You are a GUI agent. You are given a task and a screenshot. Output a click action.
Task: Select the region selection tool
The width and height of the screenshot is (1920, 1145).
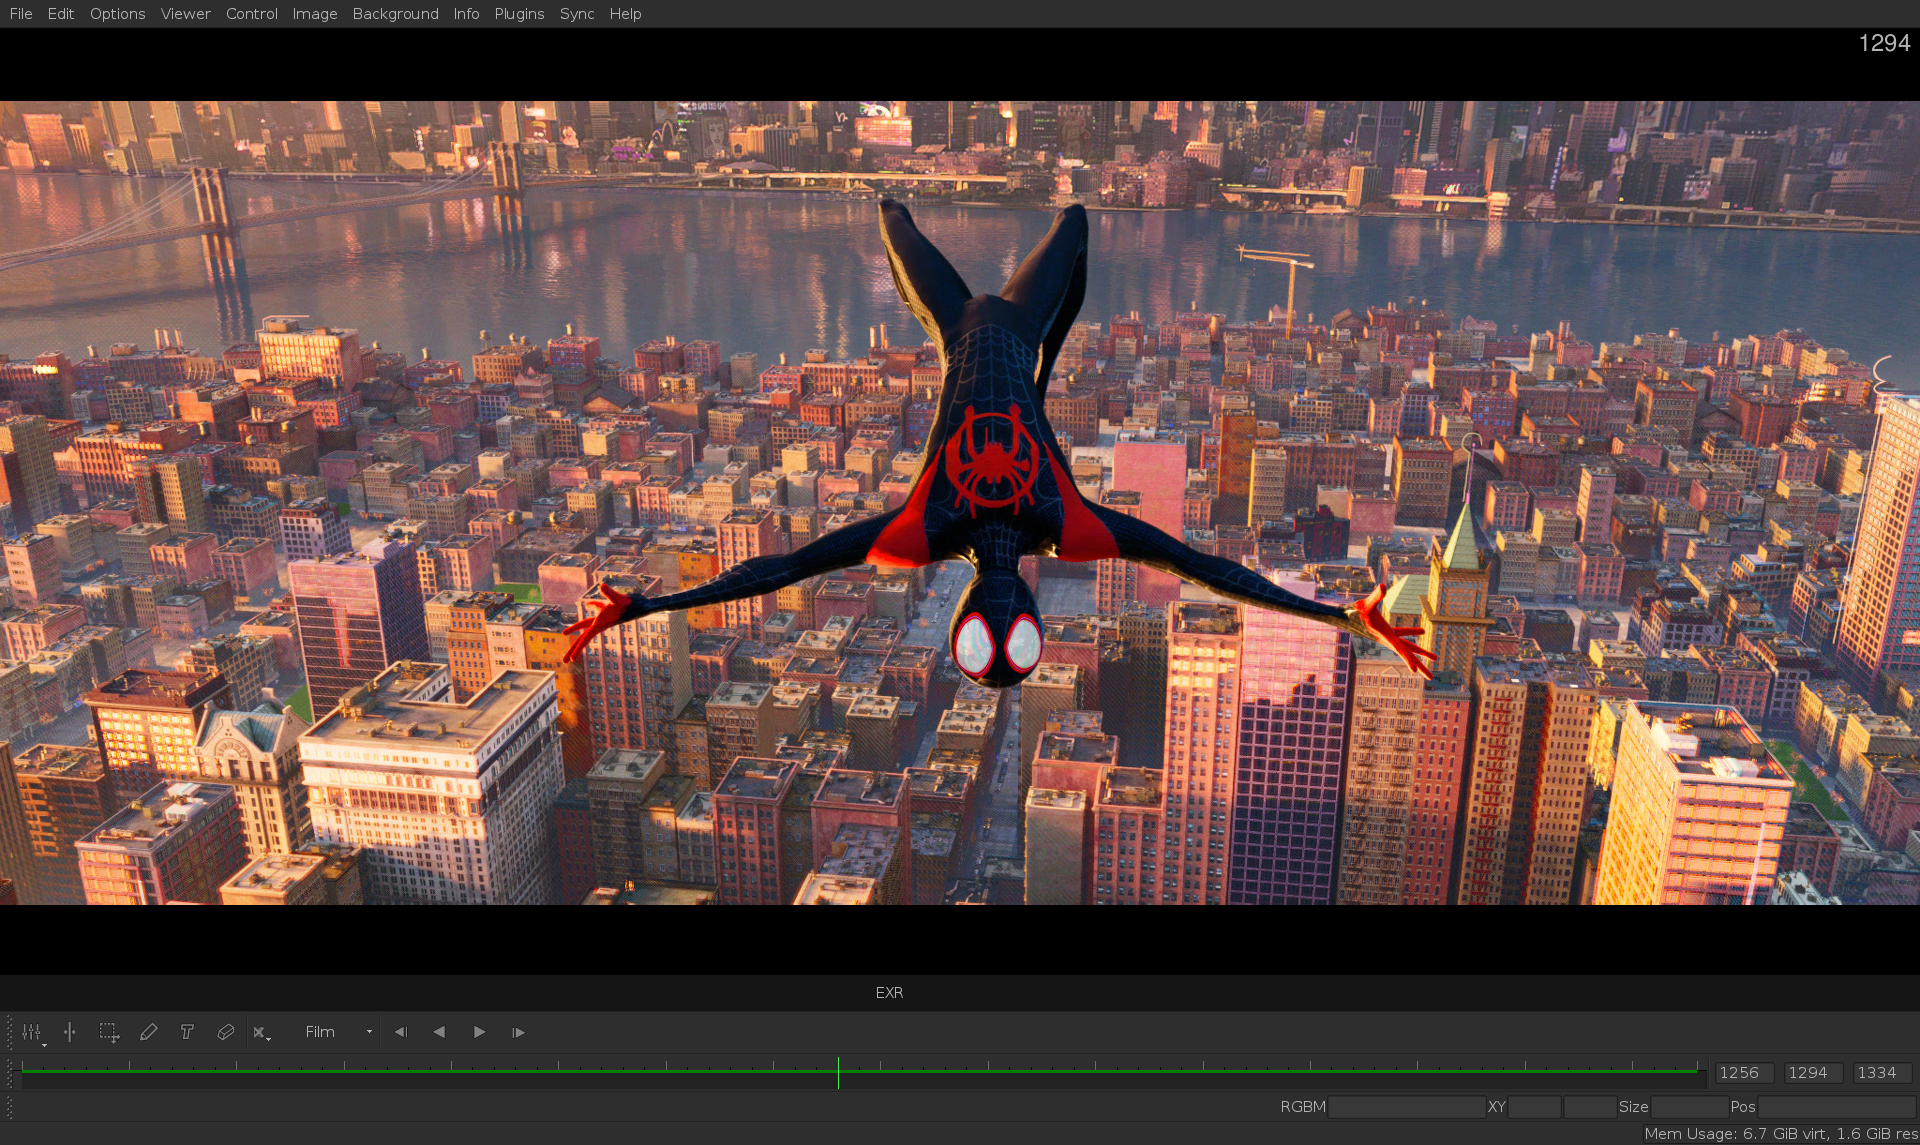point(109,1032)
